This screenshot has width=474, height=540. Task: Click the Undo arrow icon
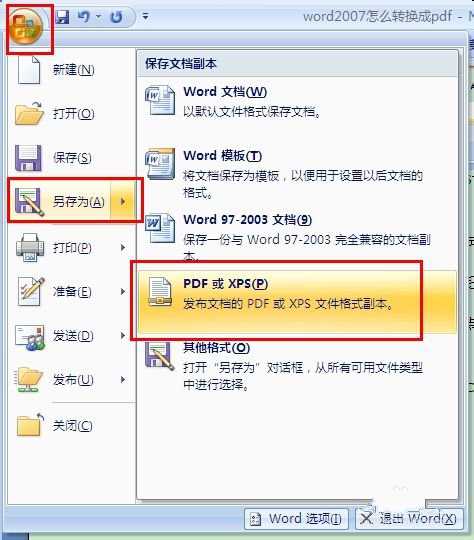pyautogui.click(x=83, y=17)
